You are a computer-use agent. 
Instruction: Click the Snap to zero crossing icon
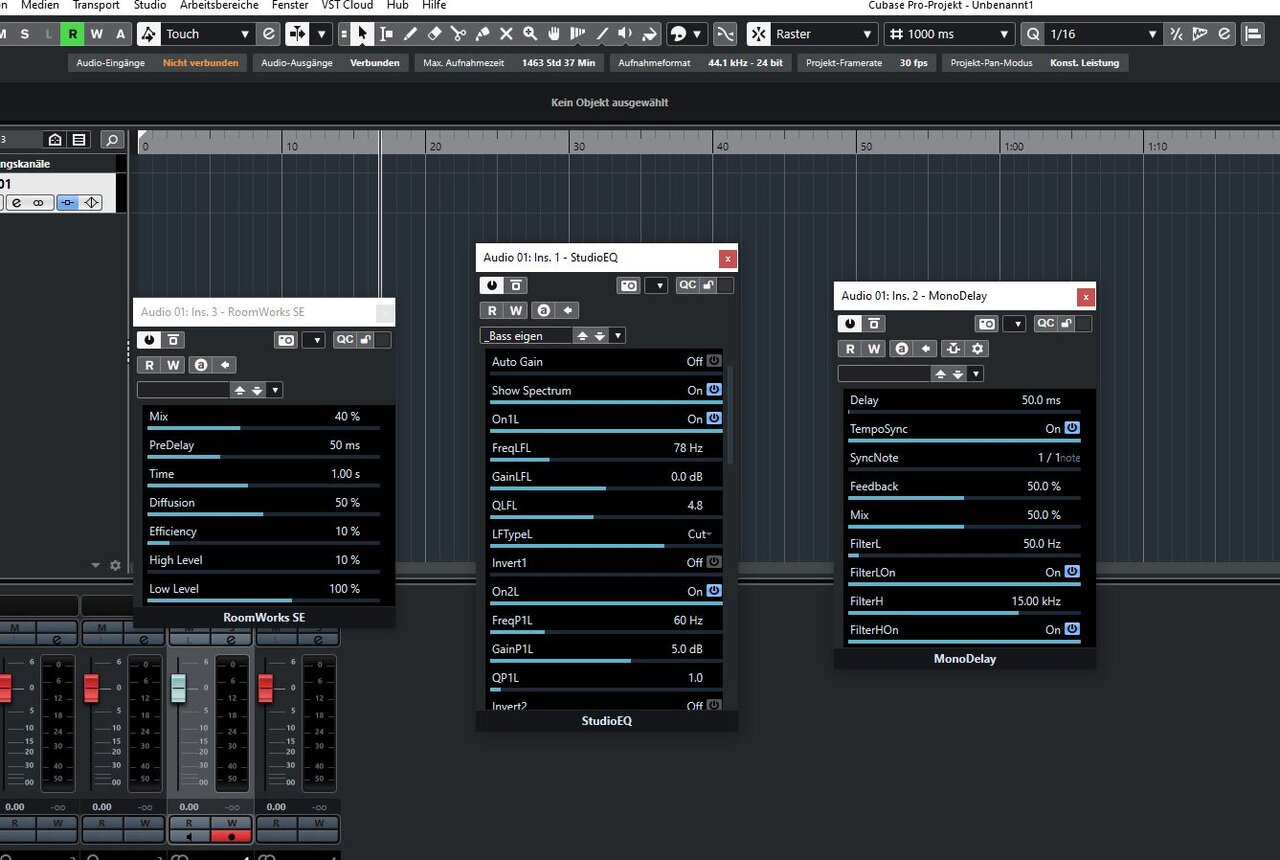tap(726, 34)
